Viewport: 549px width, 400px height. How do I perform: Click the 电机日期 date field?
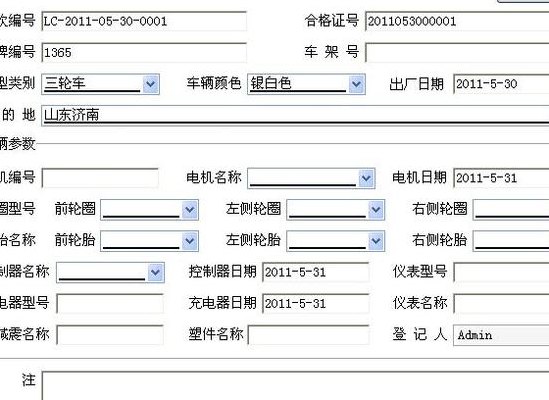501,178
